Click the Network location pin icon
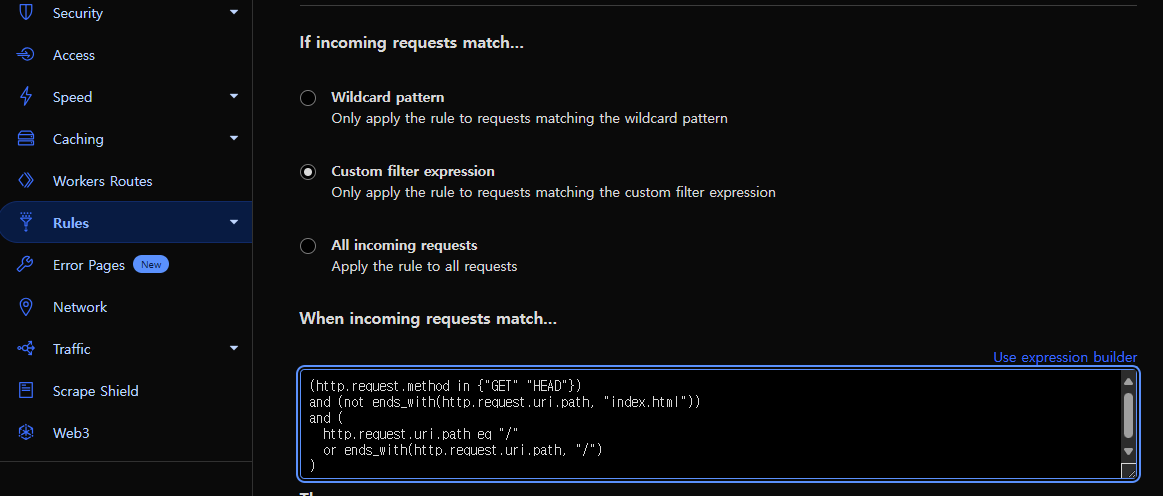The height and width of the screenshot is (496, 1163). coord(26,307)
